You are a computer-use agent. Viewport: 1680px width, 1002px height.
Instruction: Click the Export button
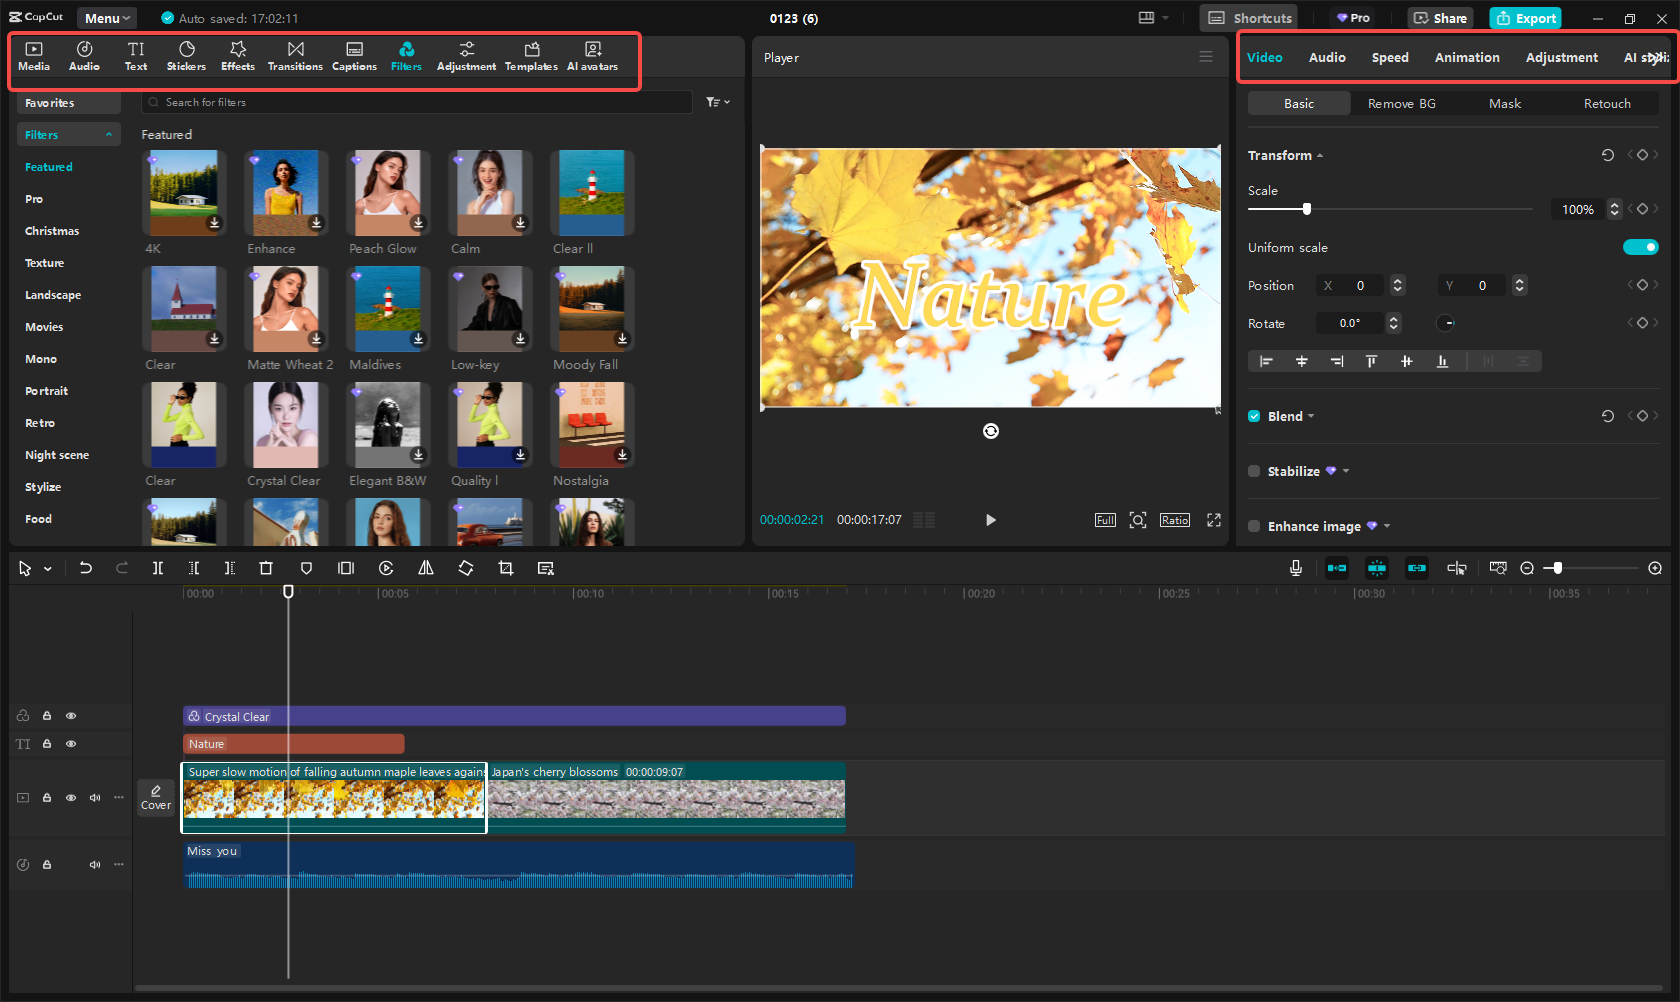tap(1525, 18)
